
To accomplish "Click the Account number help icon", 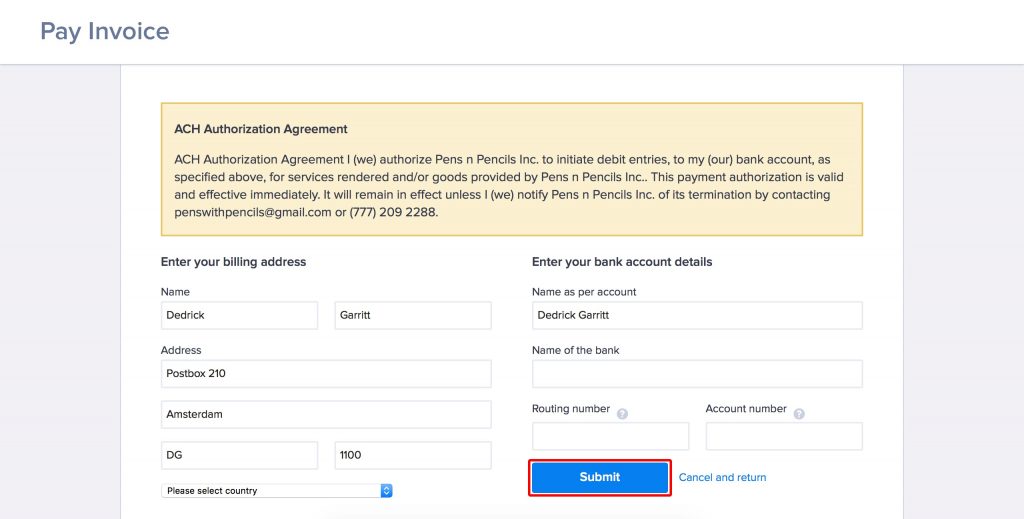I will 799,414.
